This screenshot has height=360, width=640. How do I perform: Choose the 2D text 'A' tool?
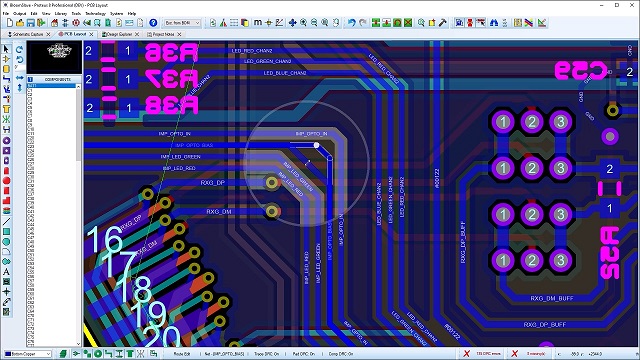tap(7, 271)
